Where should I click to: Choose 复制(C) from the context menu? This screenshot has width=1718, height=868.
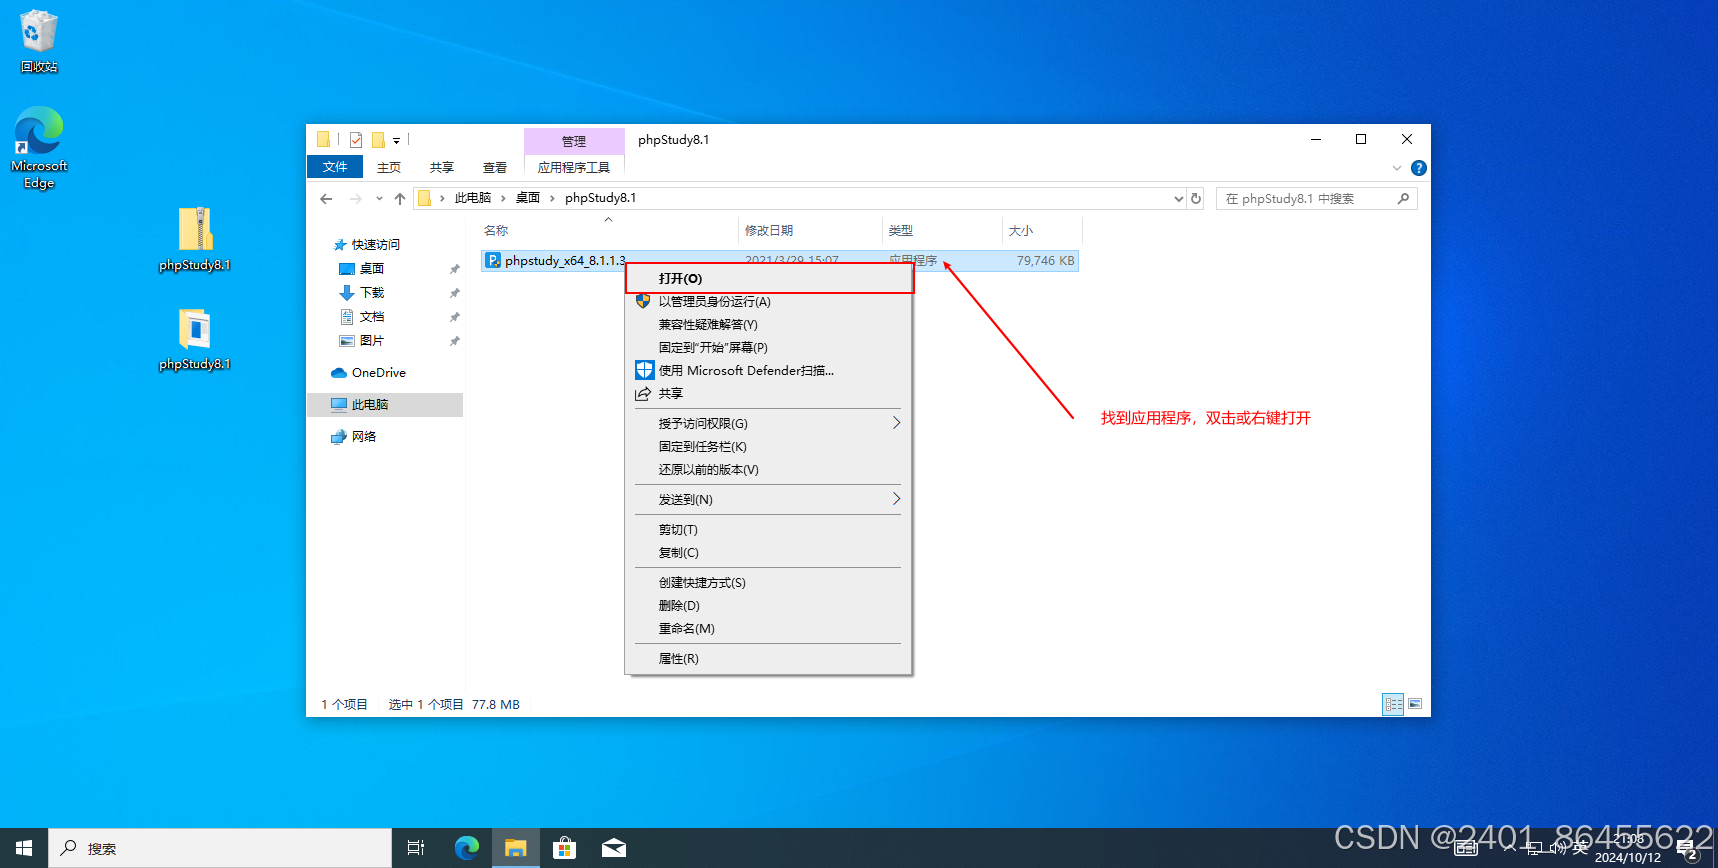(x=769, y=553)
